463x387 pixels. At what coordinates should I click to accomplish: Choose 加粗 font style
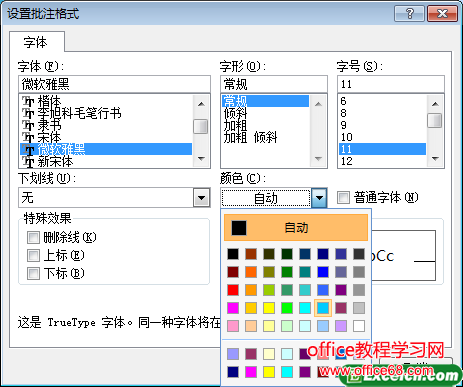[x=265, y=125]
